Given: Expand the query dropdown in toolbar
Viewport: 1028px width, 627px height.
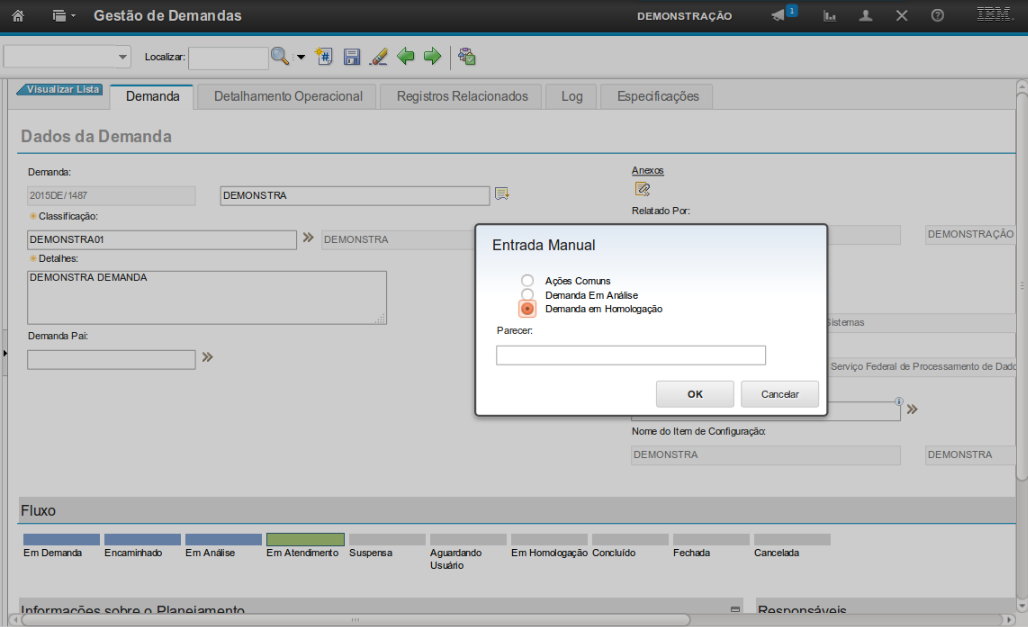Looking at the screenshot, I should pos(123,57).
